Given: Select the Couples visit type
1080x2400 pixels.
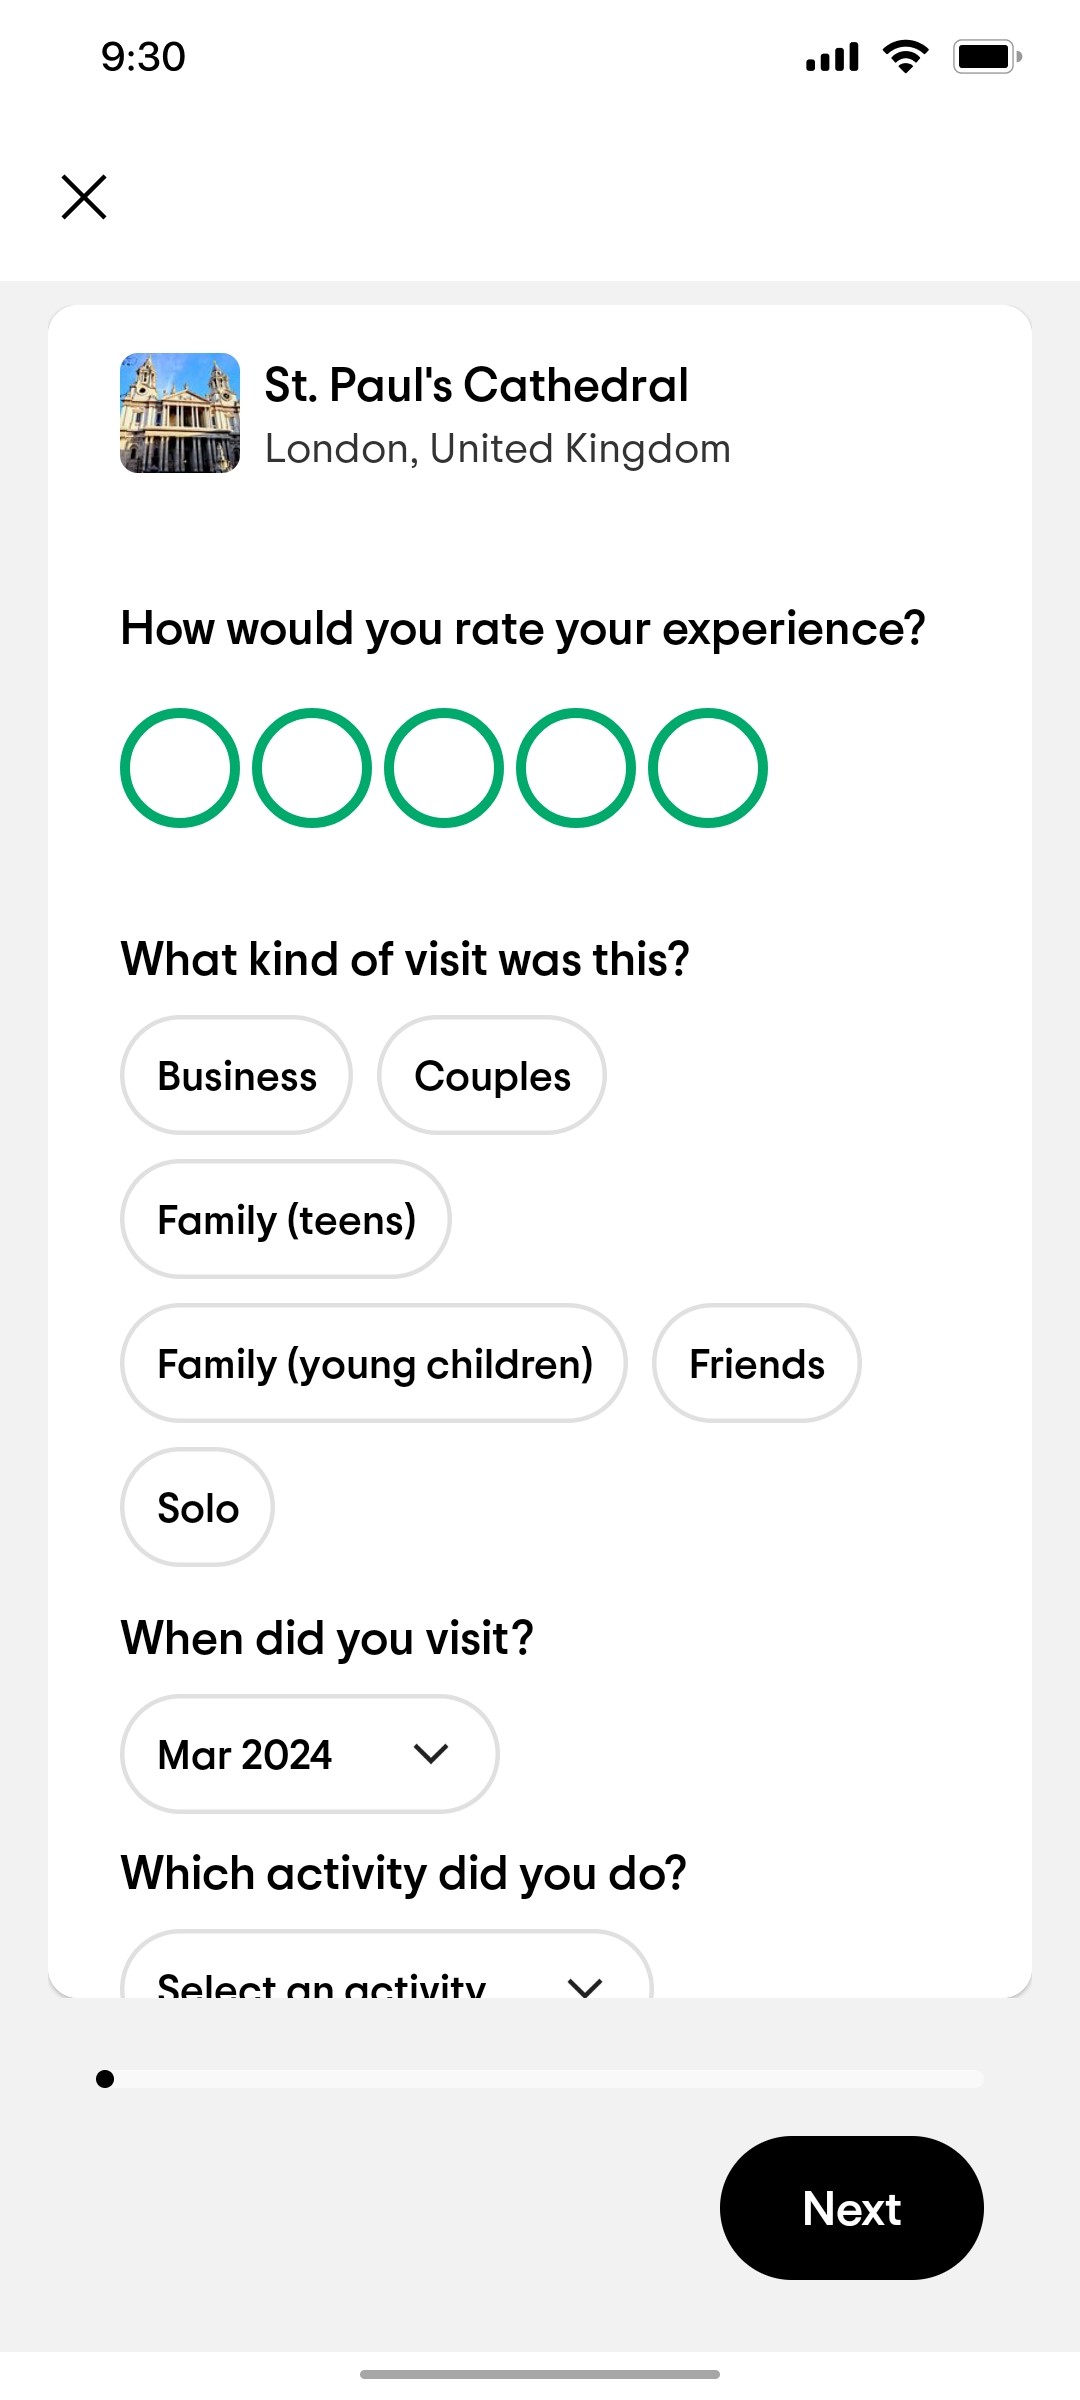Looking at the screenshot, I should 491,1075.
